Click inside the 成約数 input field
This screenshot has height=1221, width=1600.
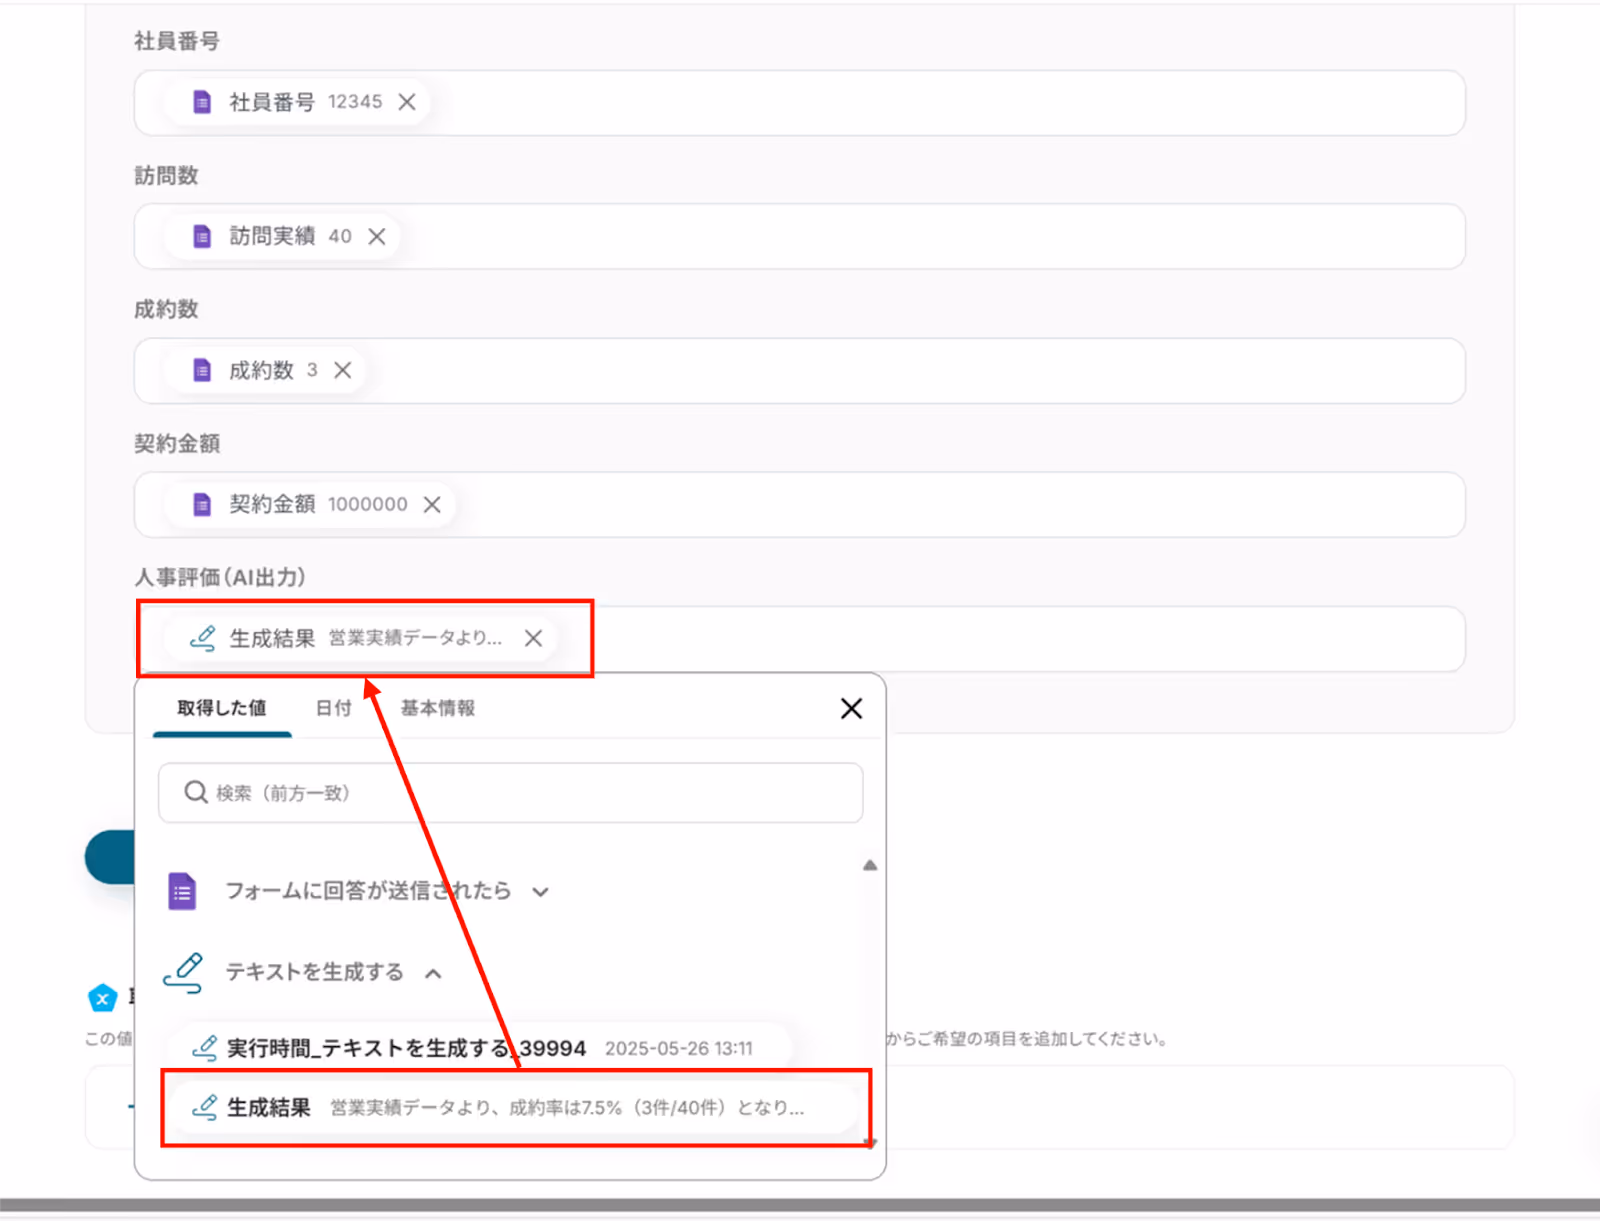800,371
